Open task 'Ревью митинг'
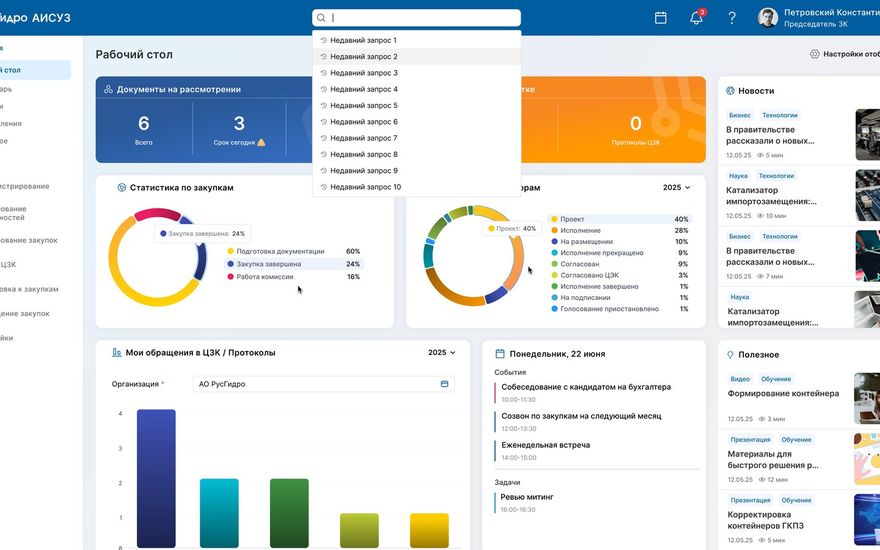 (528, 497)
